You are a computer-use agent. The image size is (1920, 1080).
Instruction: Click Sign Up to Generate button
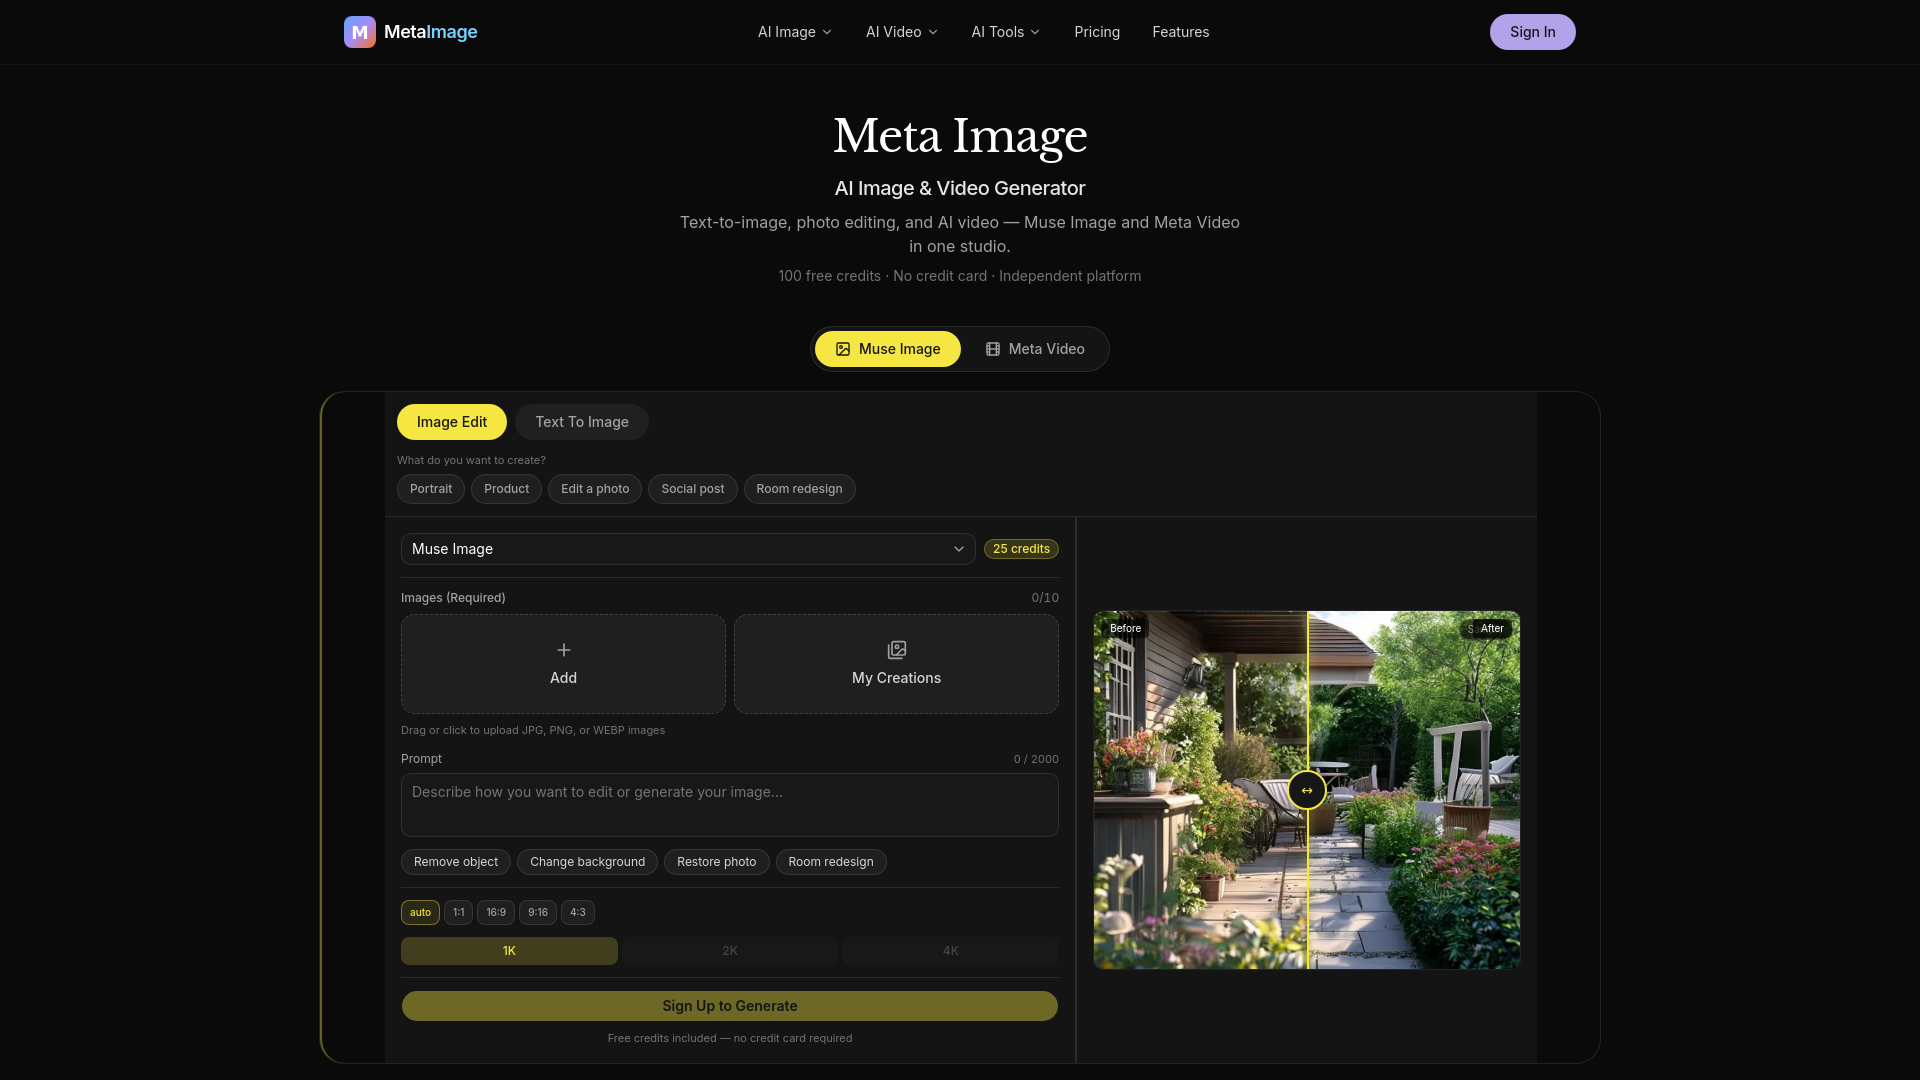(x=730, y=1006)
